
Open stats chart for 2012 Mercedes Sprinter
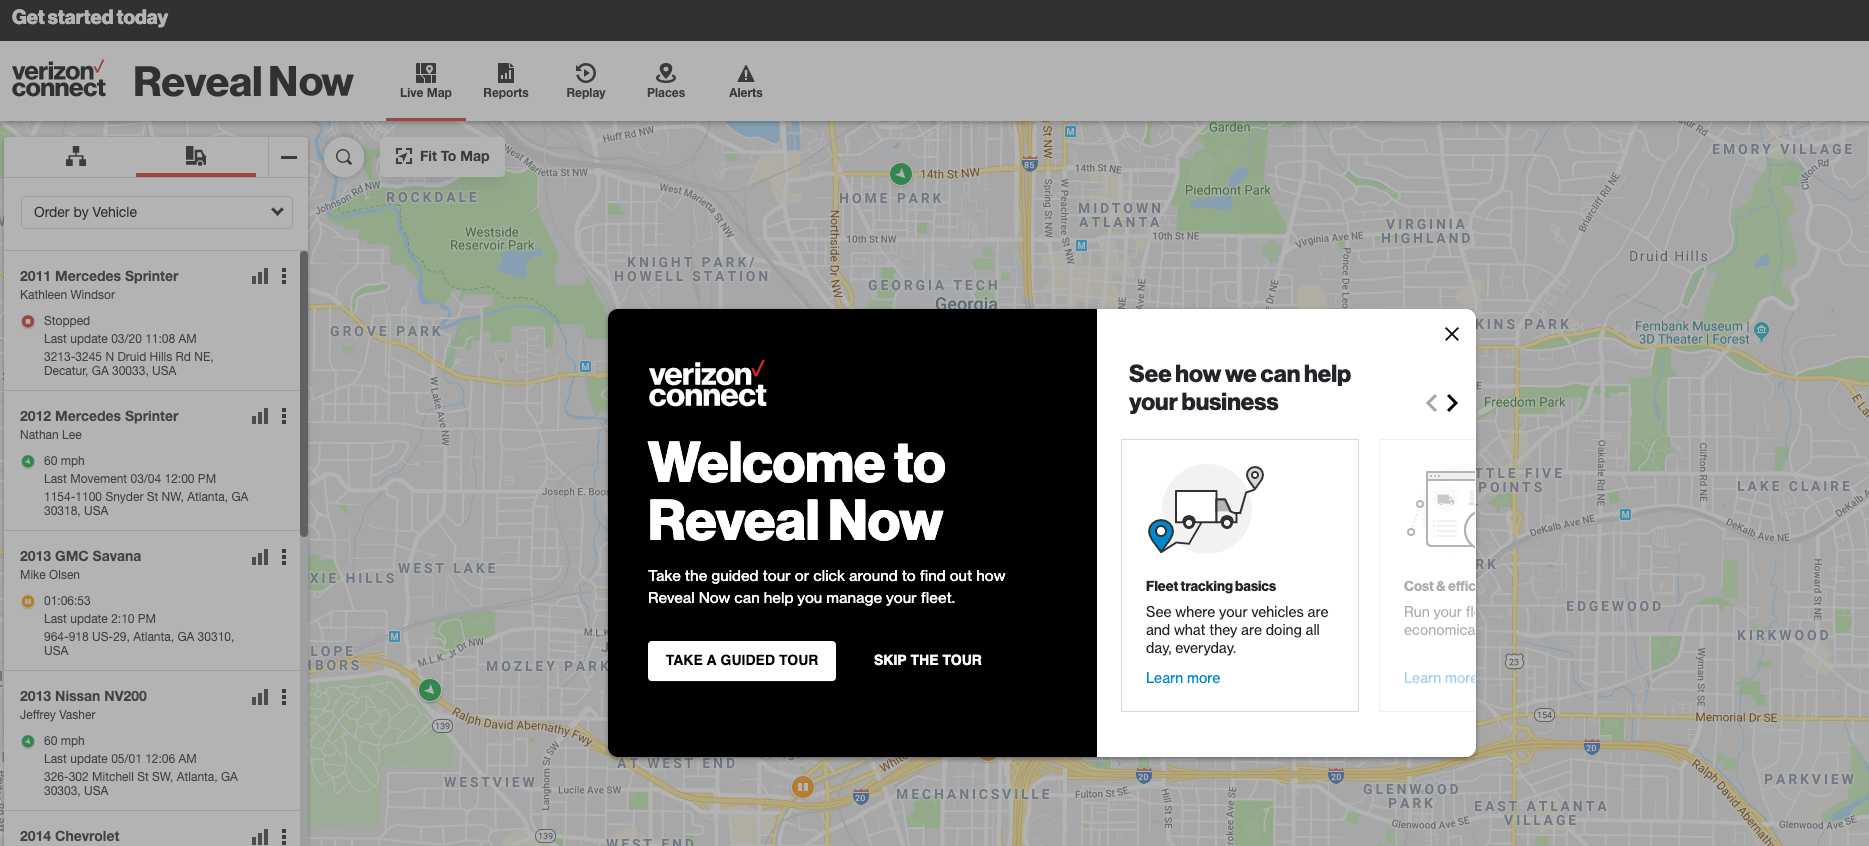tap(260, 416)
